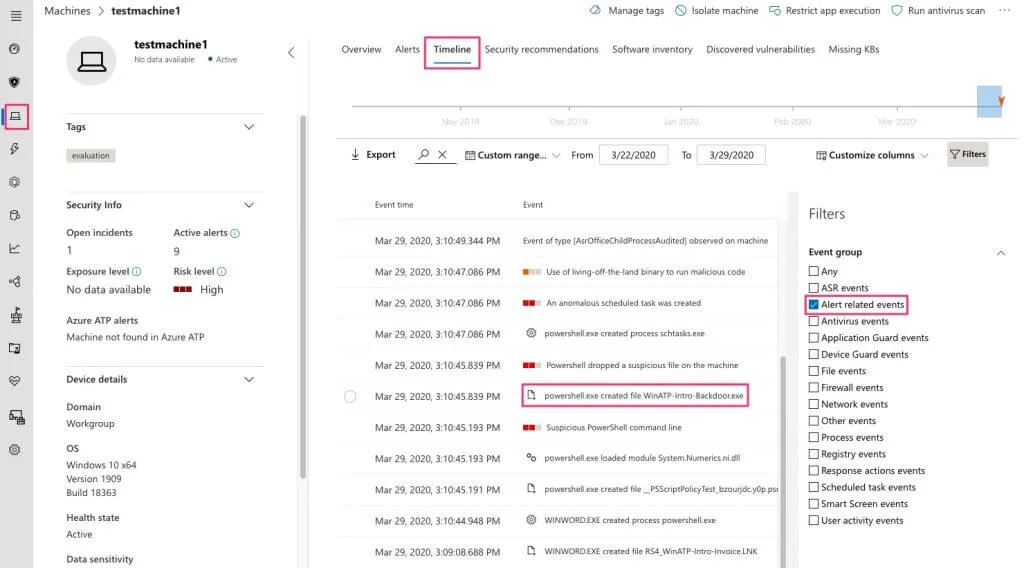Click the From date field
Screen dimensions: 1024x568
pyautogui.click(x=633, y=155)
